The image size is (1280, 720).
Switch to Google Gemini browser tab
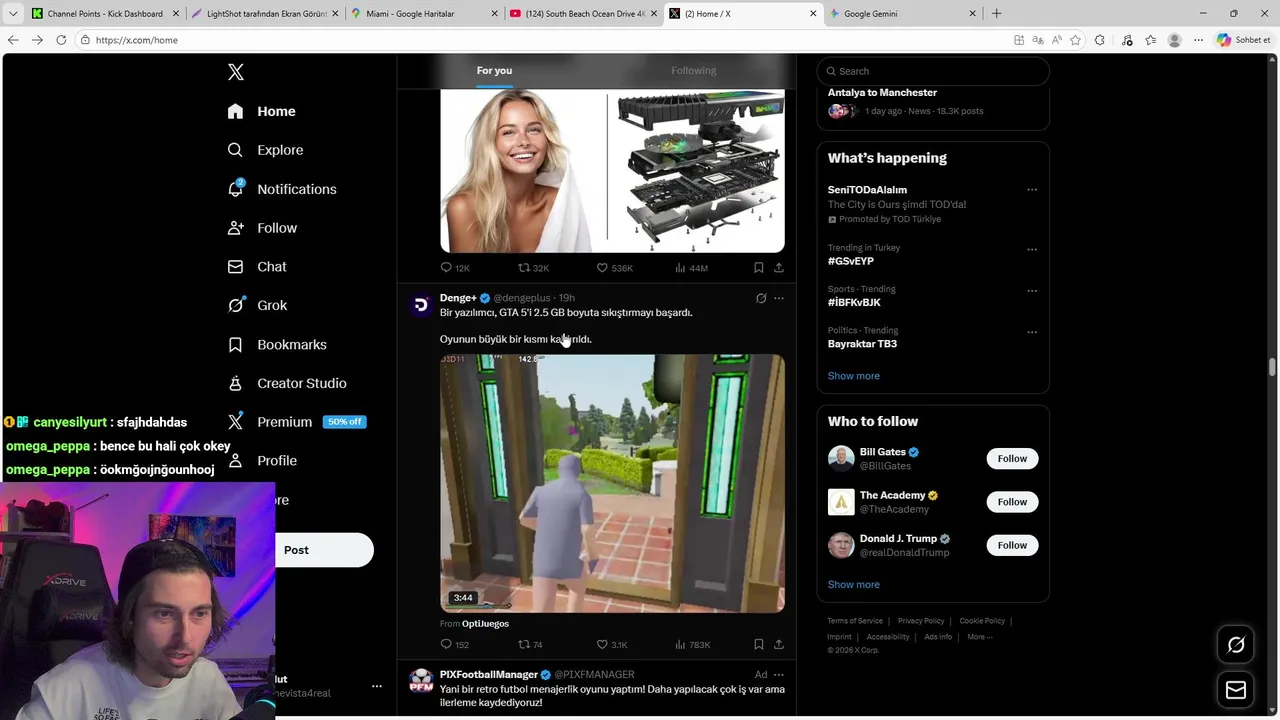coord(903,14)
